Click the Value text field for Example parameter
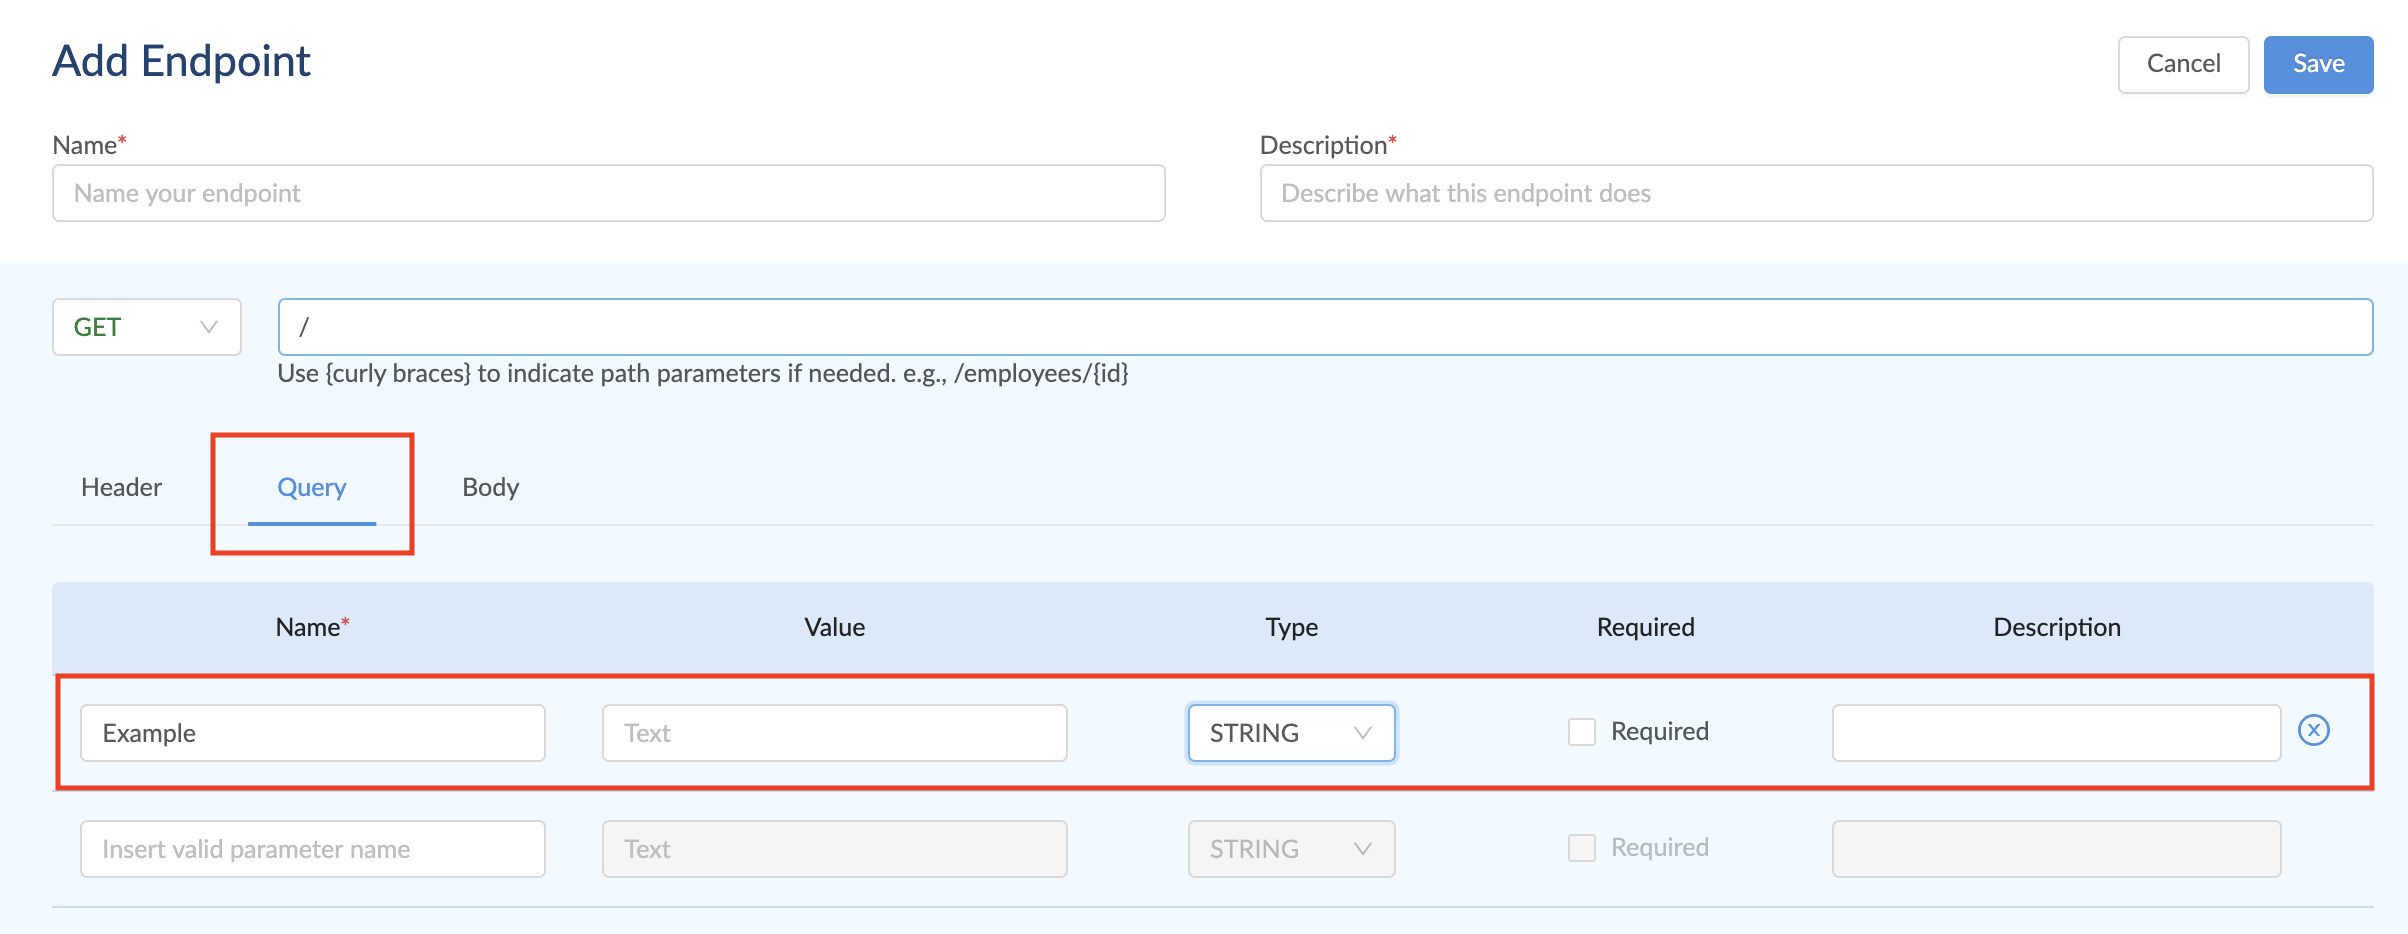2408x934 pixels. (x=833, y=732)
